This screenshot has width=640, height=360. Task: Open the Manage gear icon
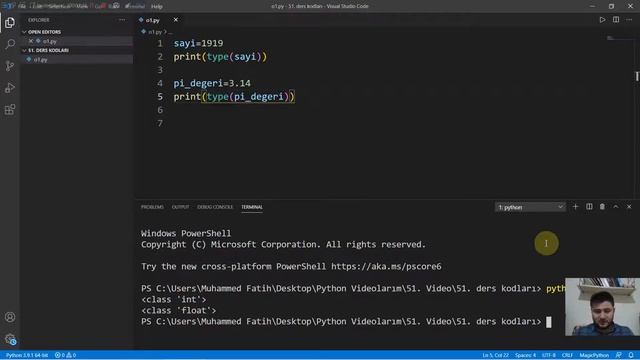(x=10, y=339)
